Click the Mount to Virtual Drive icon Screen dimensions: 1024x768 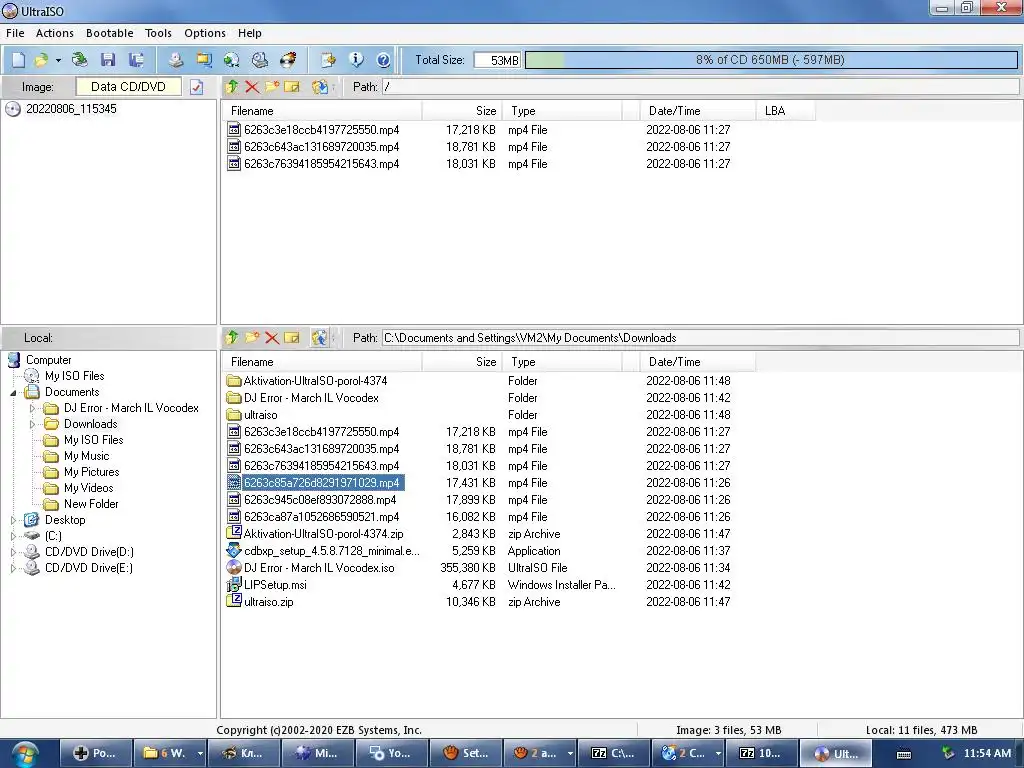click(260, 60)
